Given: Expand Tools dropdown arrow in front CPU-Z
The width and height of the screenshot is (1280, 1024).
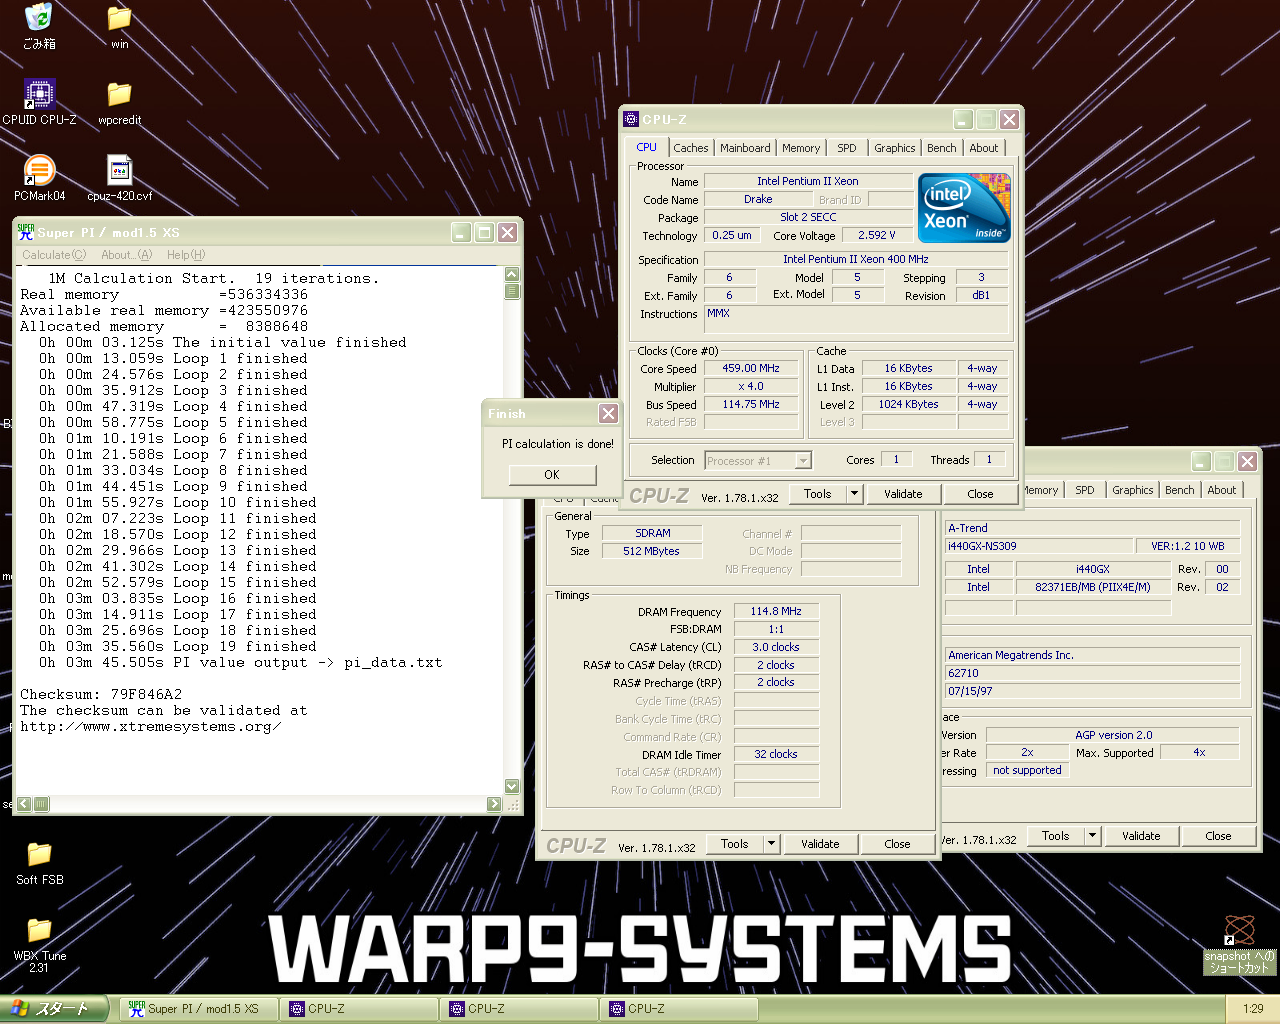Looking at the screenshot, I should click(x=854, y=494).
